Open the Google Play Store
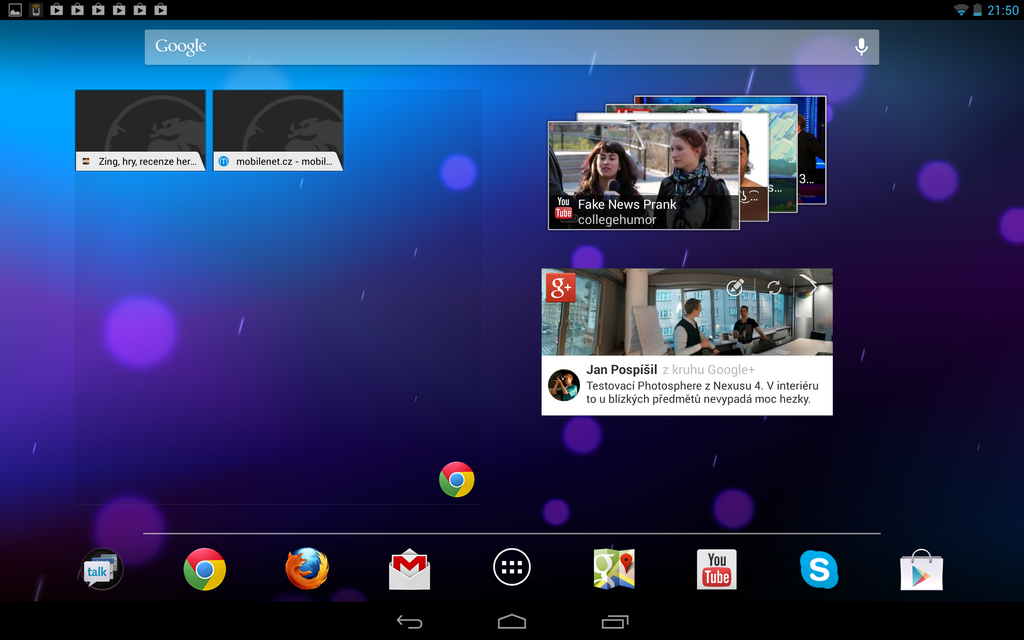This screenshot has width=1024, height=640. point(921,568)
